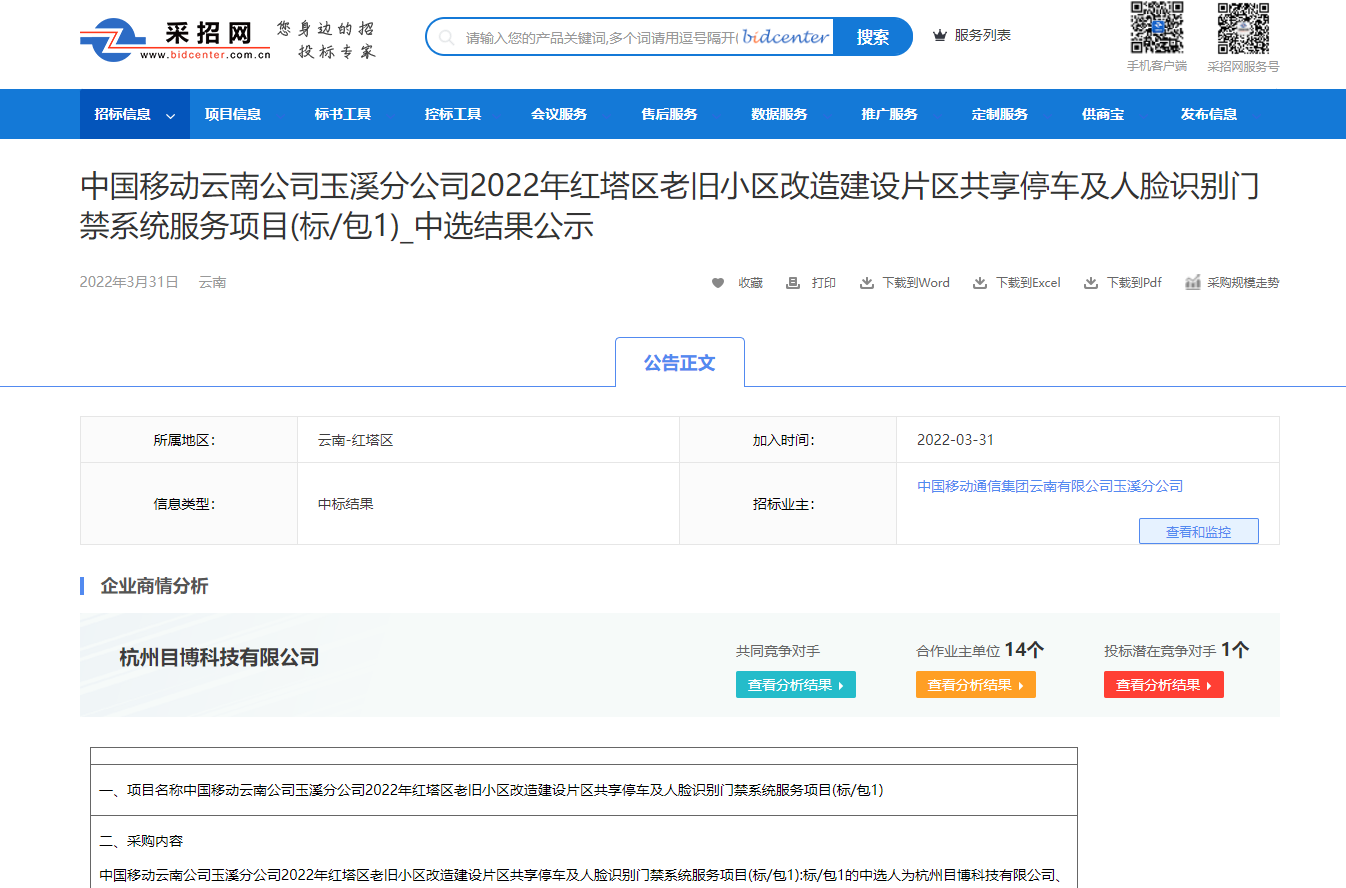1346x888 pixels.
Task: Open the 中国移动通信集团云南有限公司玉溪分公司 link
Action: (x=1050, y=486)
